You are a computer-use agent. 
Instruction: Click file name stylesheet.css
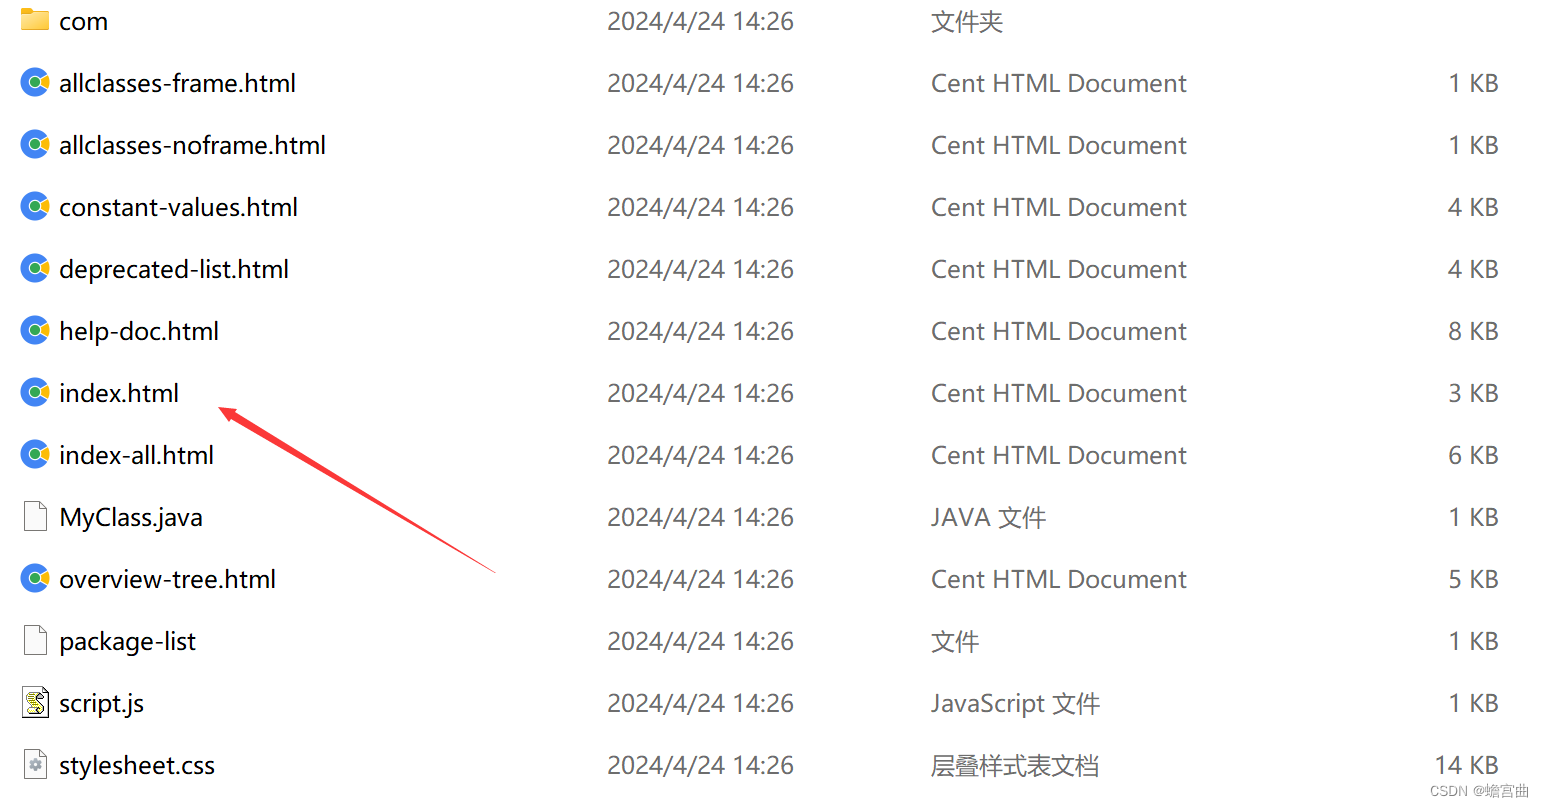point(137,765)
